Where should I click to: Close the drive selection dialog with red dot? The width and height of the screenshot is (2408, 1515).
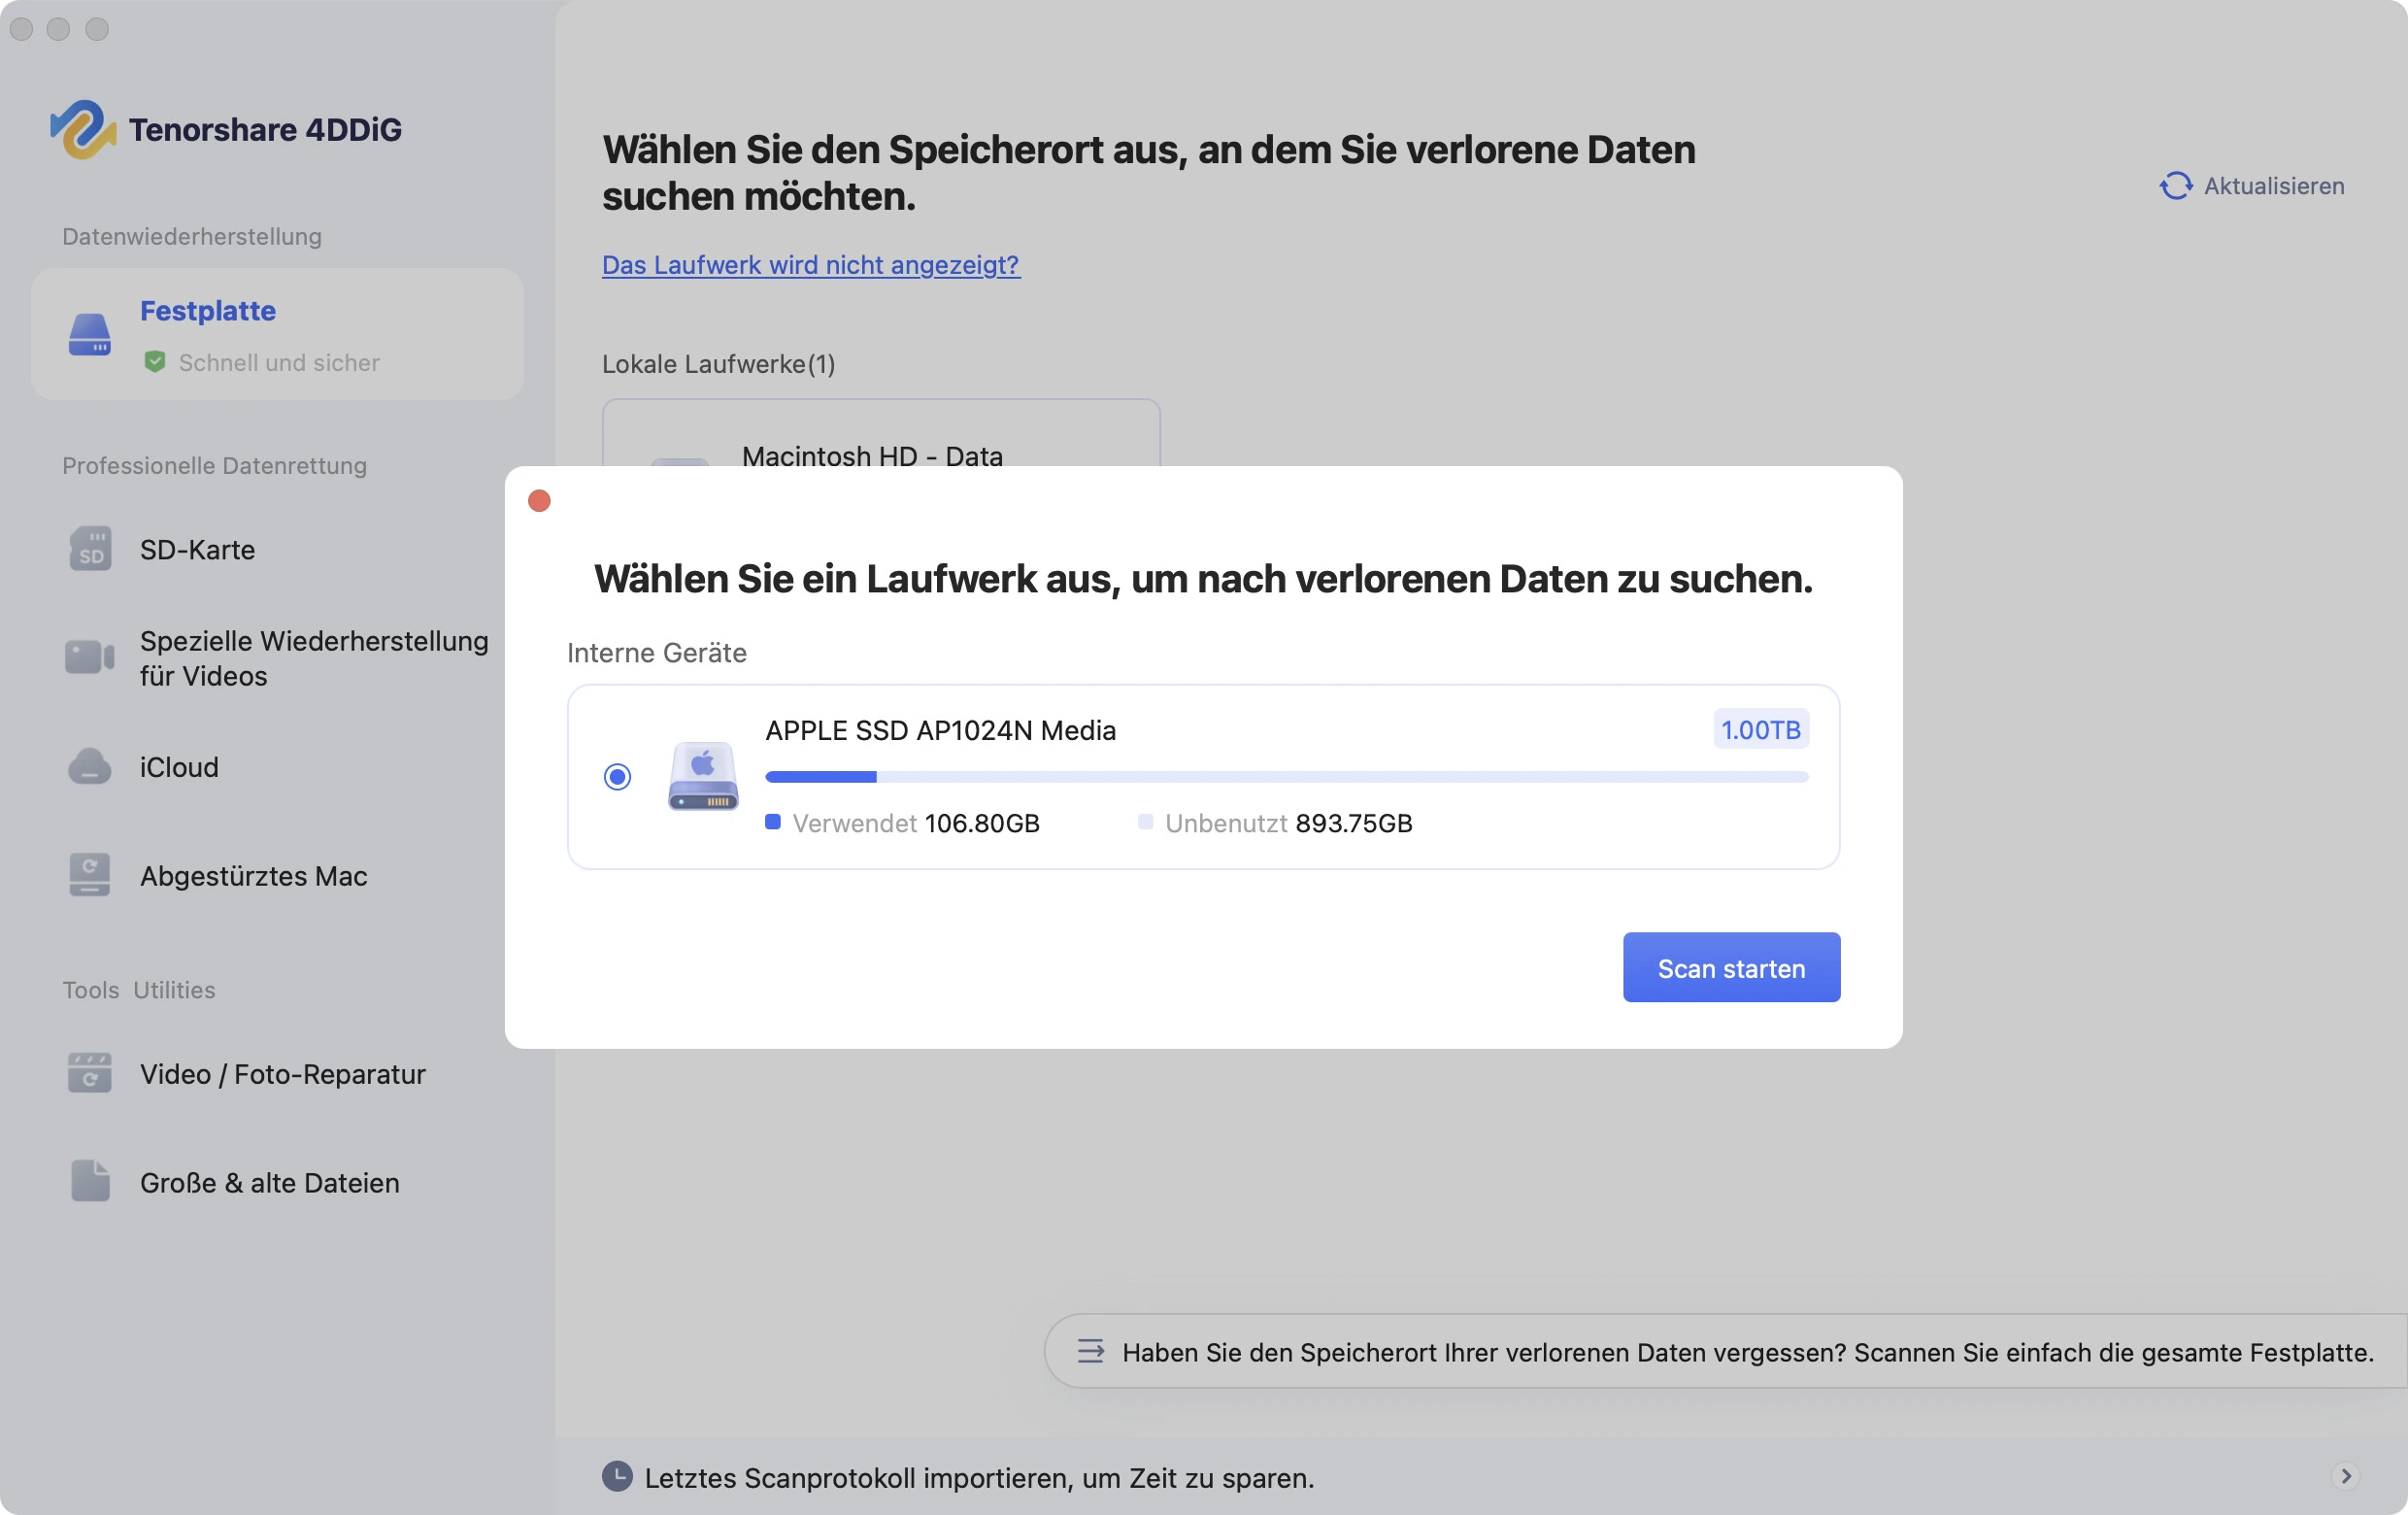(x=539, y=501)
